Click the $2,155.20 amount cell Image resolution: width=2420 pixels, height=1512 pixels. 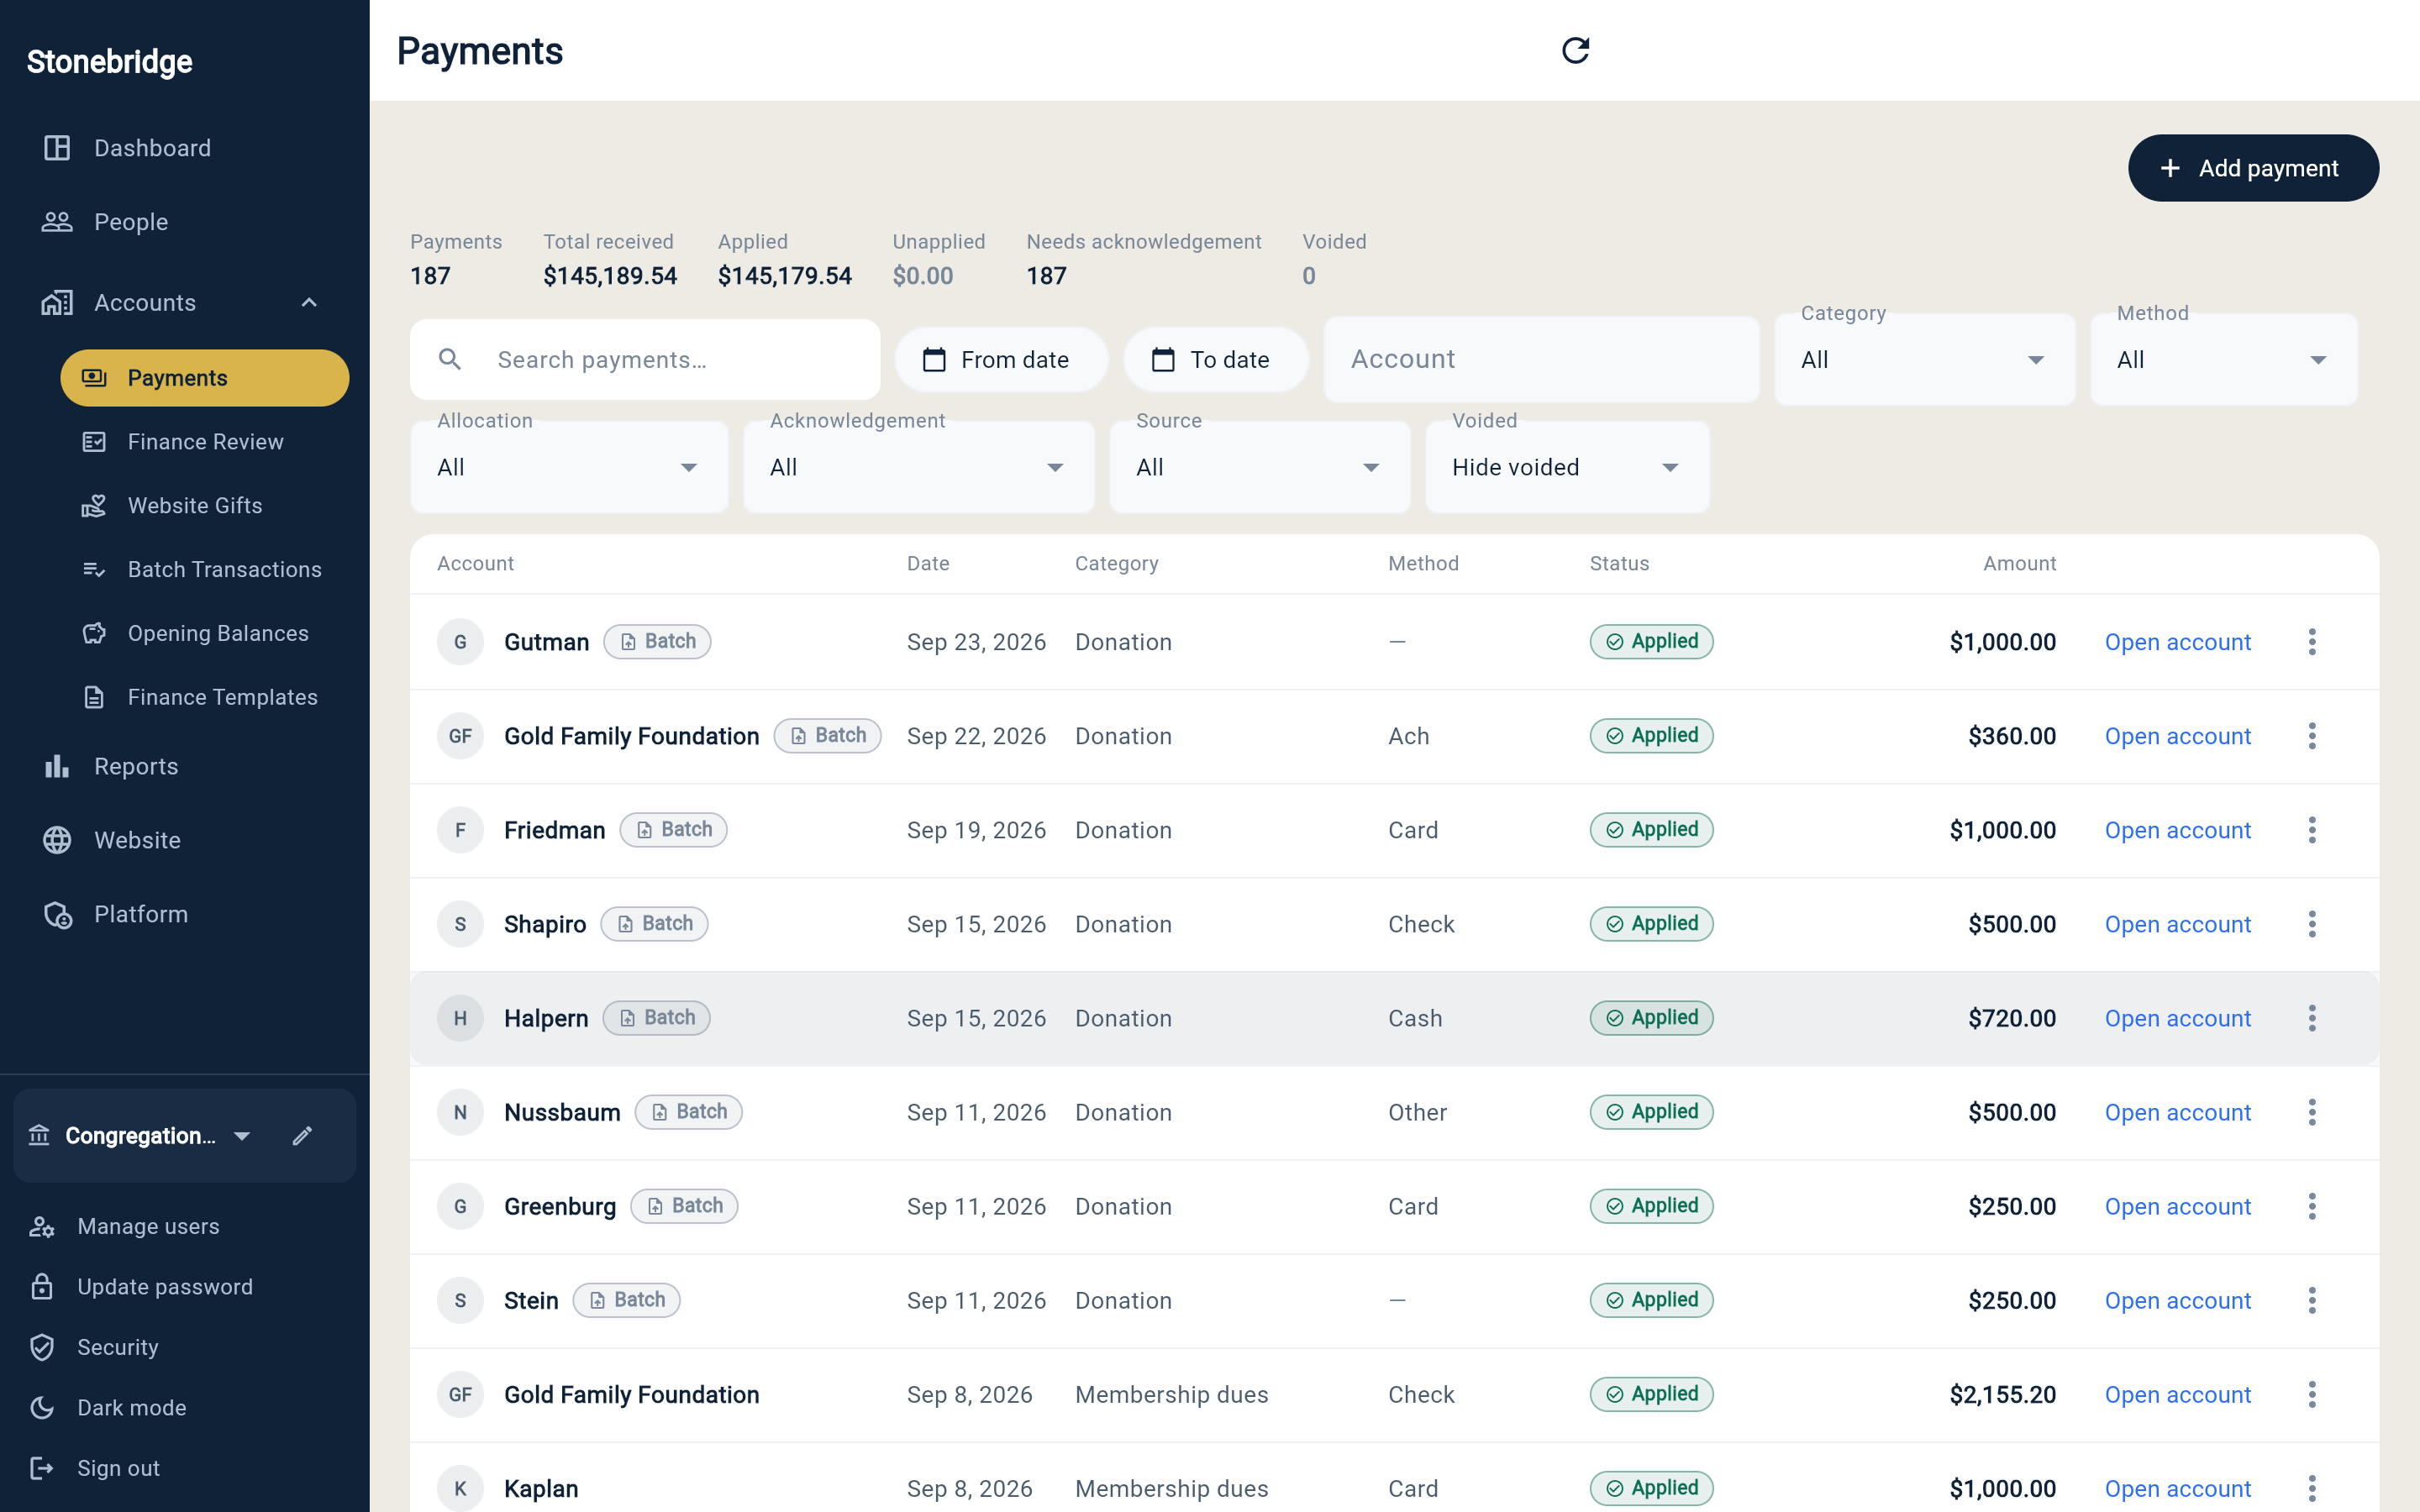(2002, 1395)
